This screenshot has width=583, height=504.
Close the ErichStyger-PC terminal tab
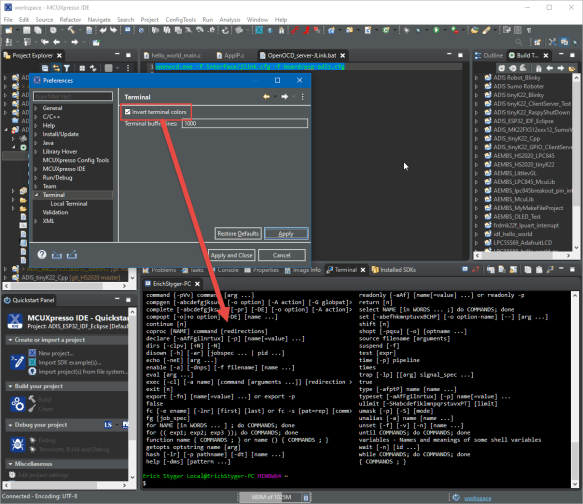197,284
